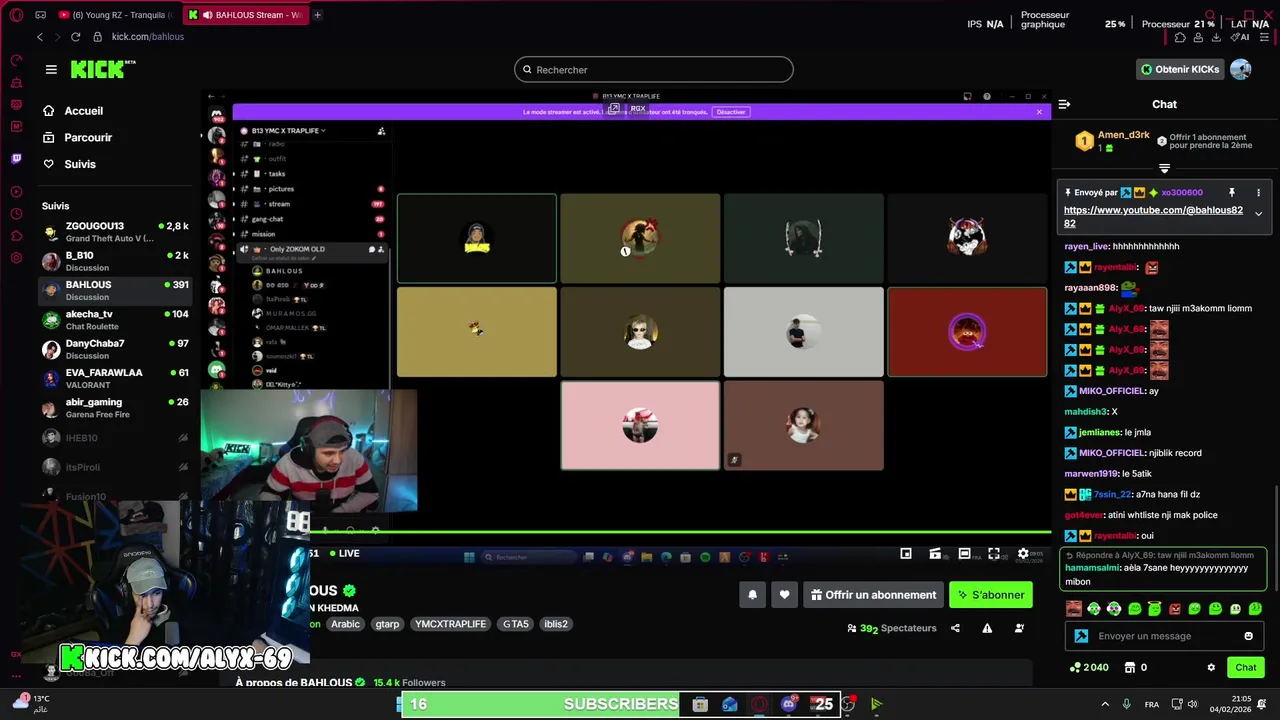Expand the pinned message
Viewport: 1280px width, 720px height.
click(x=1258, y=213)
